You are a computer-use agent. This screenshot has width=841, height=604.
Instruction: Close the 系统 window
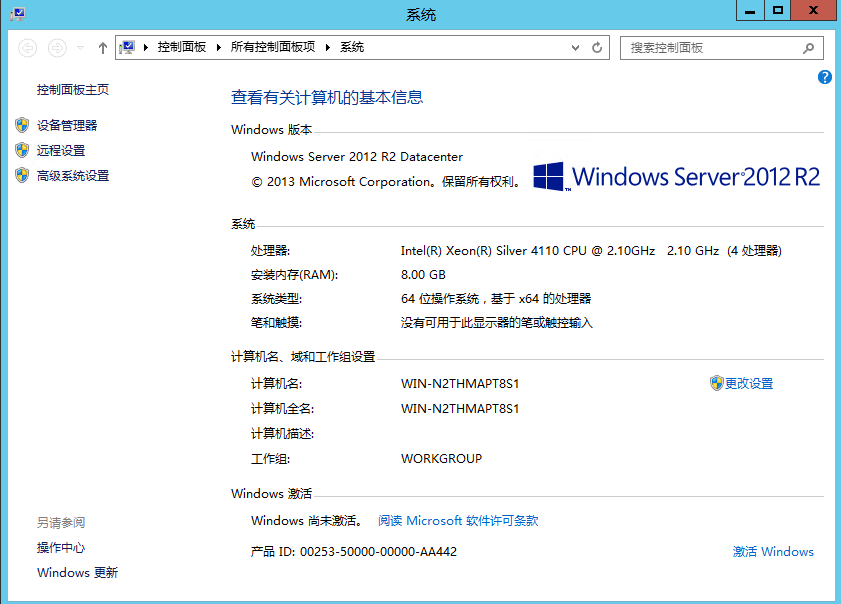pyautogui.click(x=813, y=11)
